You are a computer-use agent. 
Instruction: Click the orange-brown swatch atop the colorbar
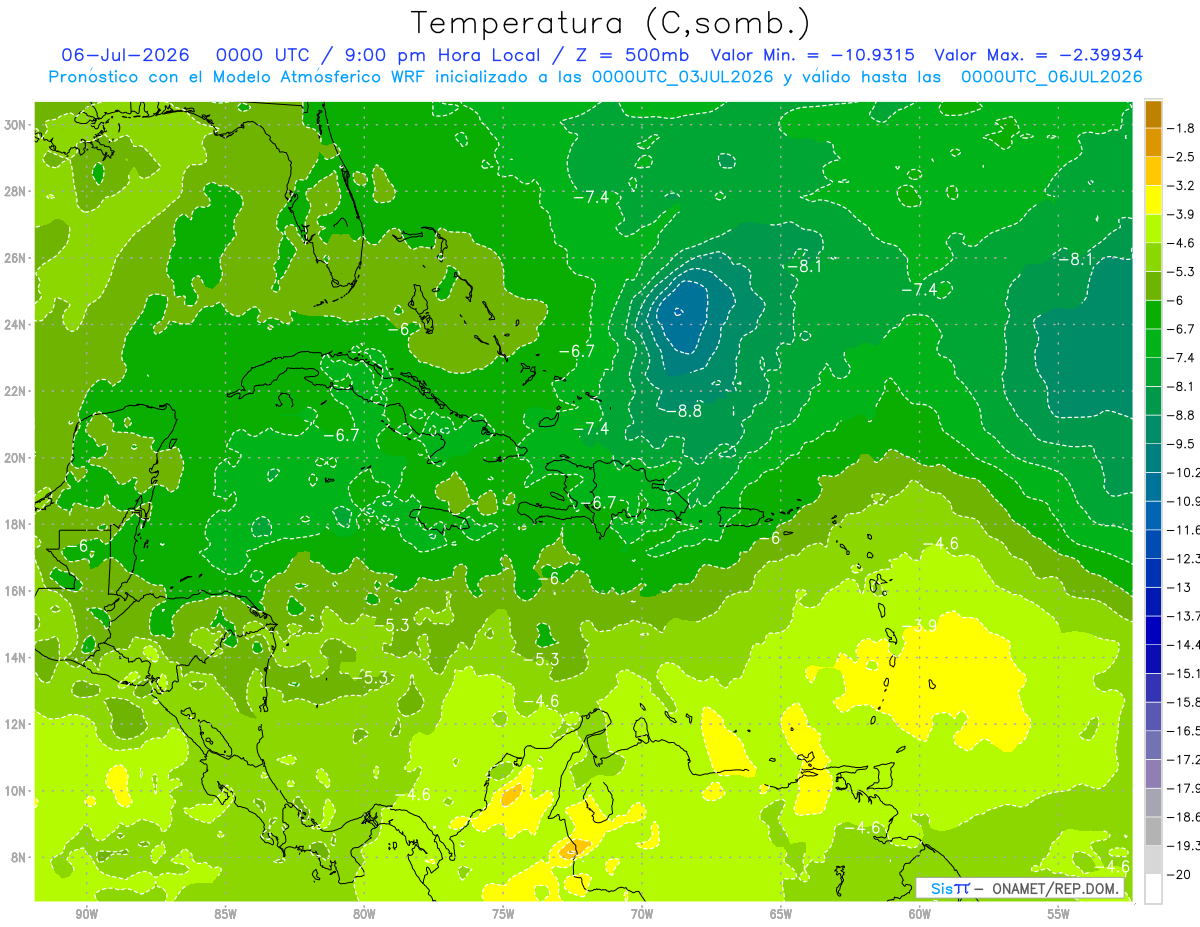[1153, 114]
